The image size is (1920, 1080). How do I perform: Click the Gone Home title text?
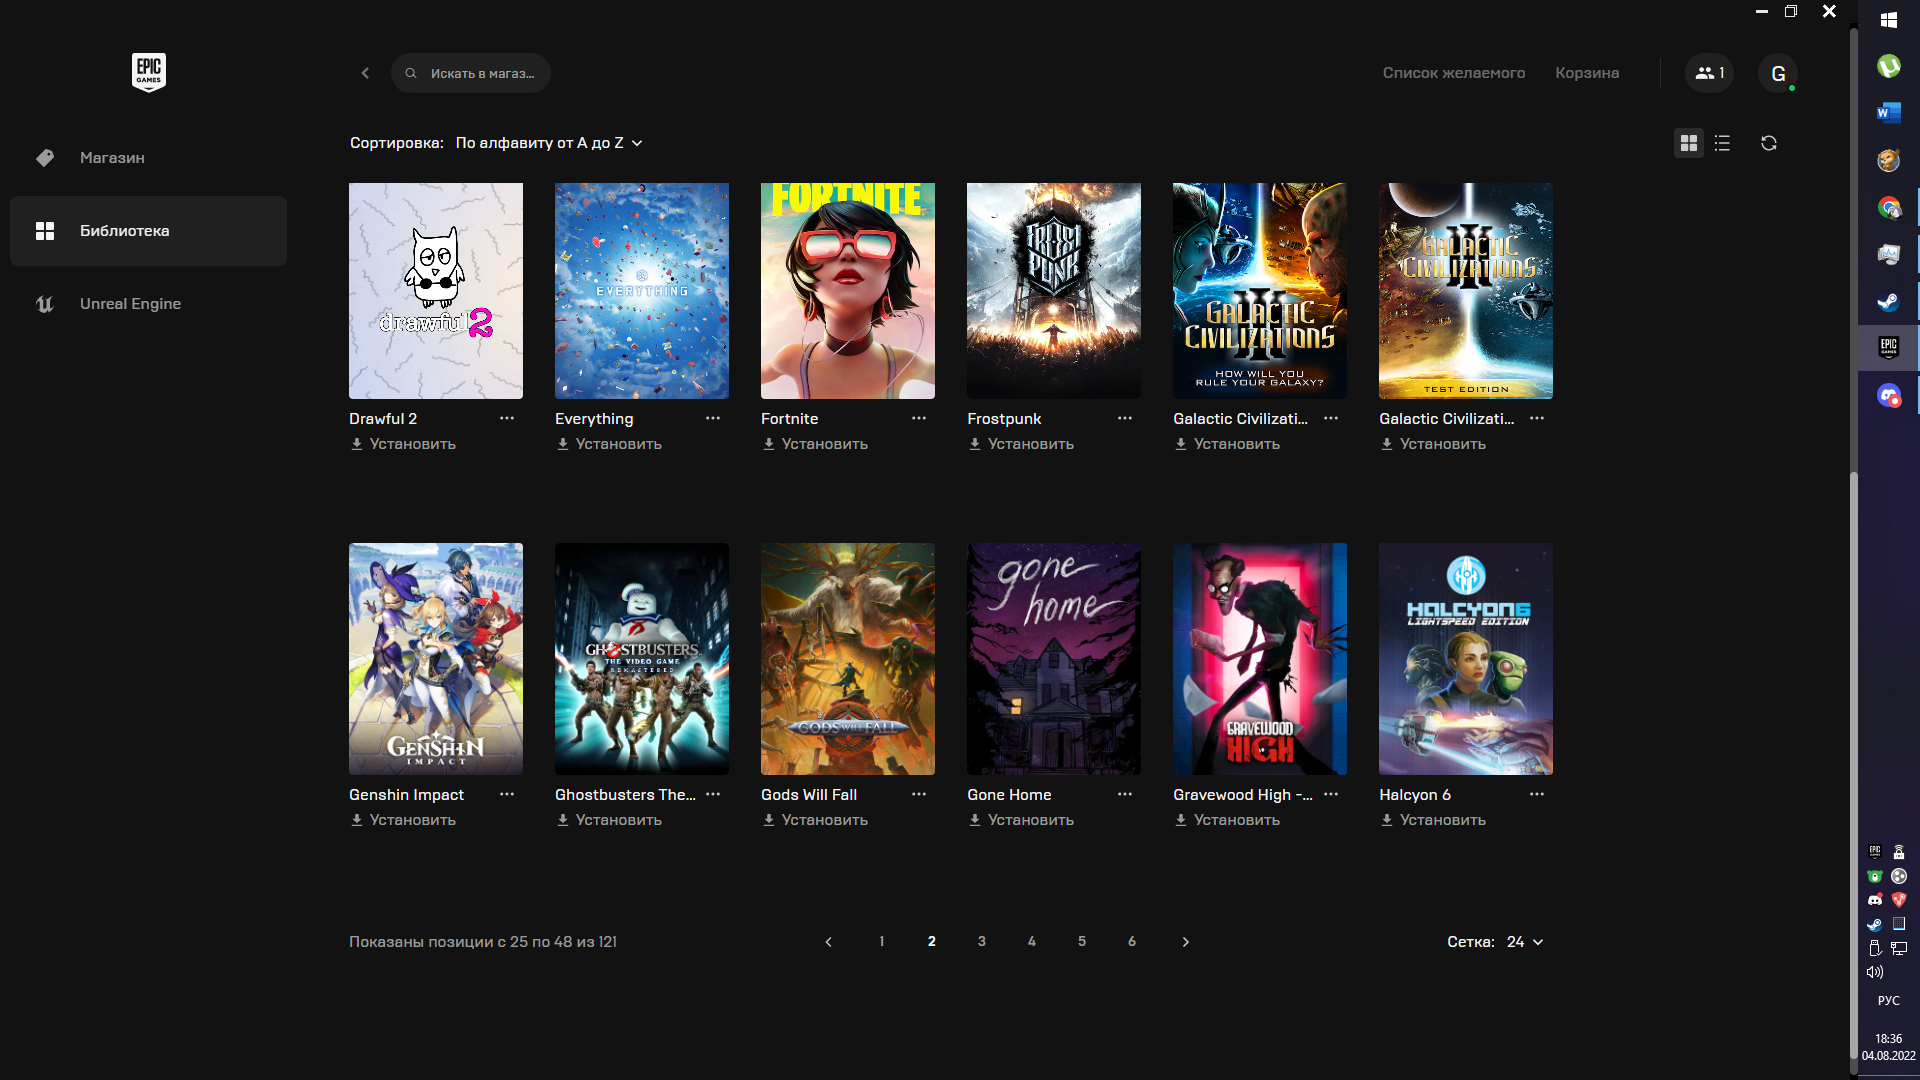[x=1009, y=795]
